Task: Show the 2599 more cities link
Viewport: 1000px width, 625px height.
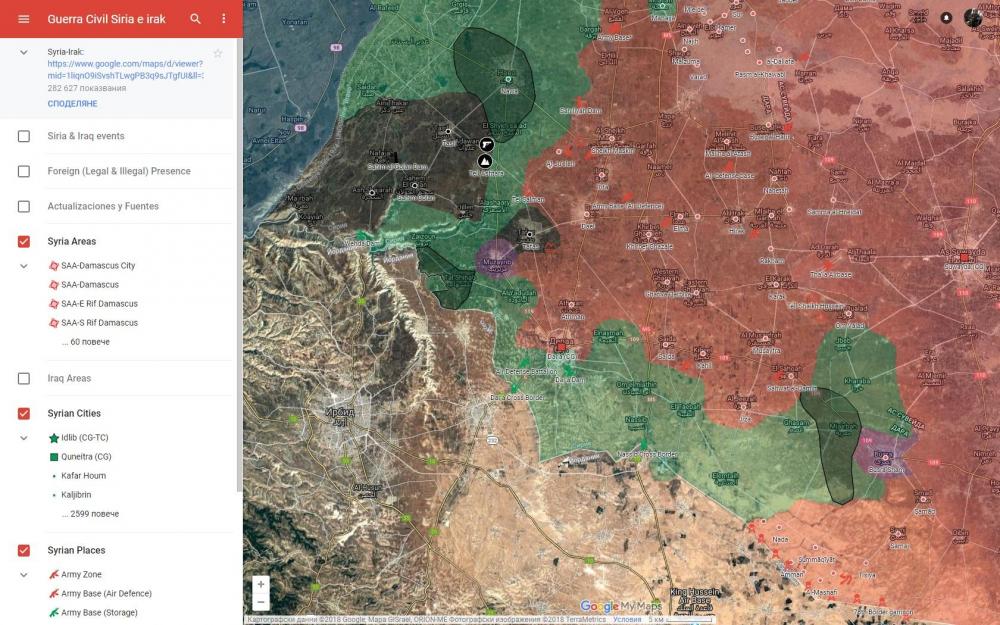Action: coord(90,514)
